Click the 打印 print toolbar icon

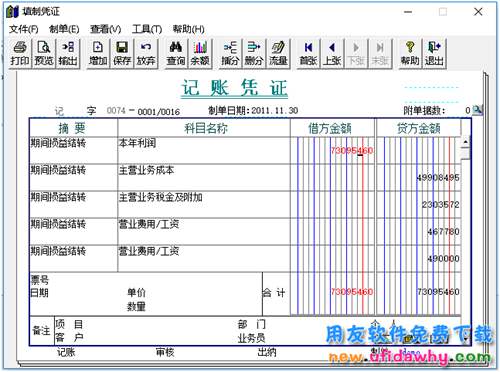[x=20, y=53]
